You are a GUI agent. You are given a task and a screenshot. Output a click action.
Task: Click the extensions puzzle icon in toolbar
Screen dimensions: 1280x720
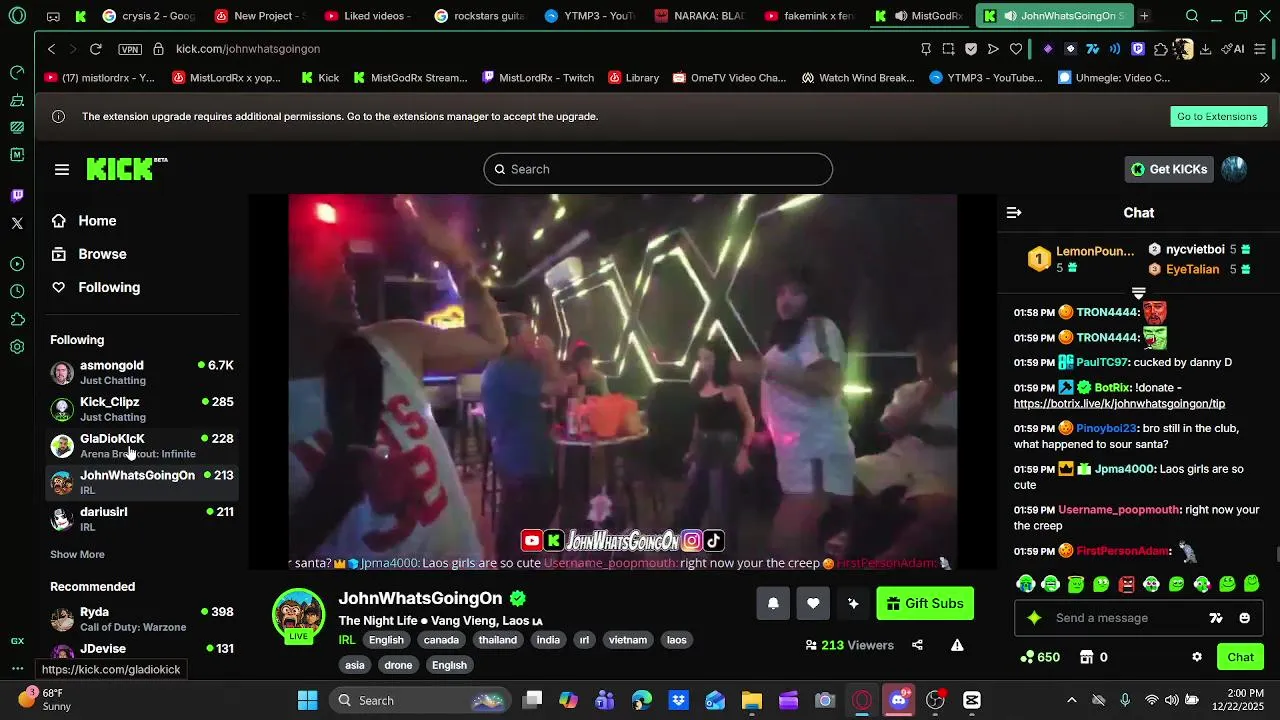pyautogui.click(x=1161, y=49)
